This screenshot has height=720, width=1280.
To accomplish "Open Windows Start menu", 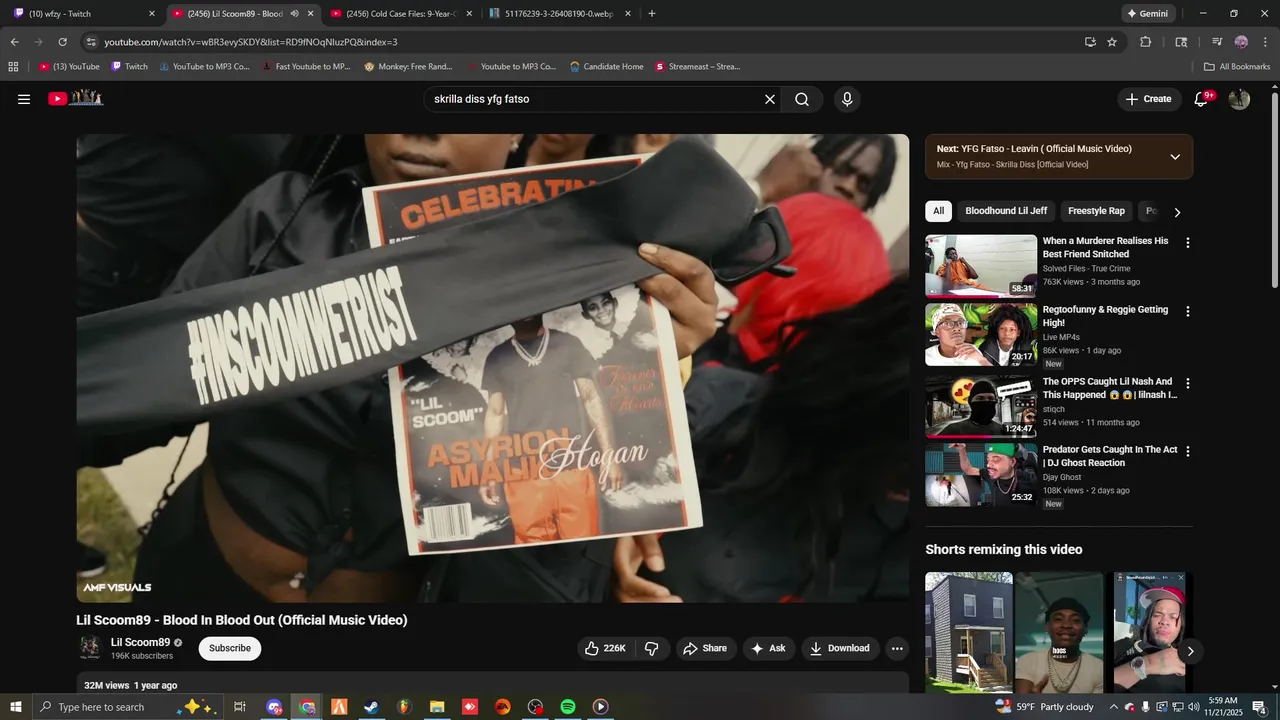I will click(16, 707).
